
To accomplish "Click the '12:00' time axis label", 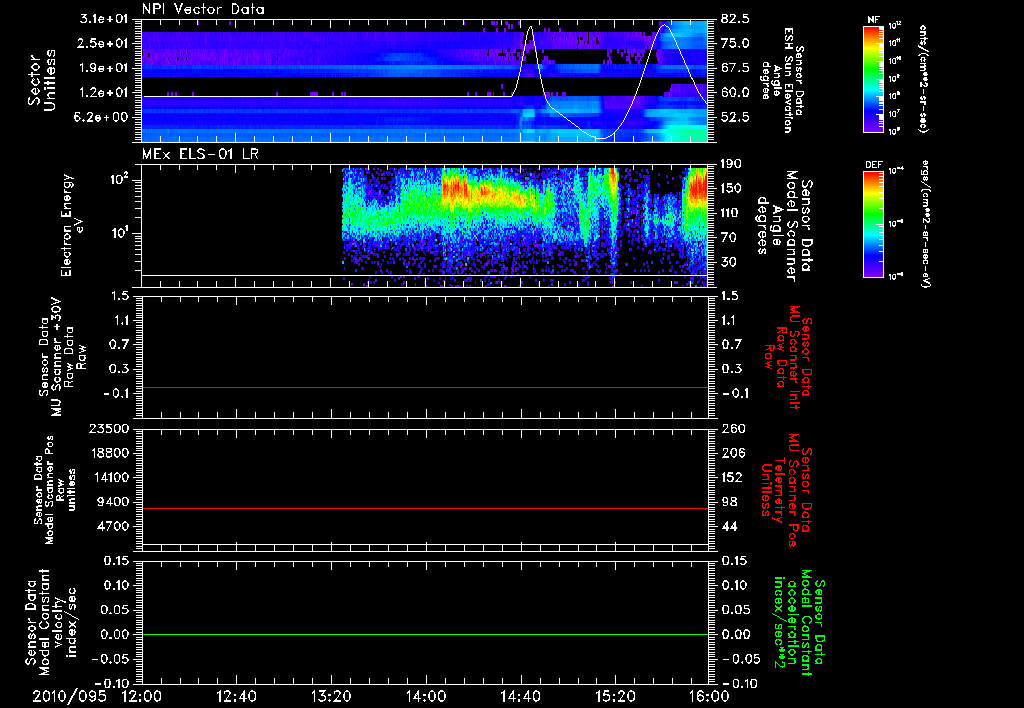I will pyautogui.click(x=142, y=697).
